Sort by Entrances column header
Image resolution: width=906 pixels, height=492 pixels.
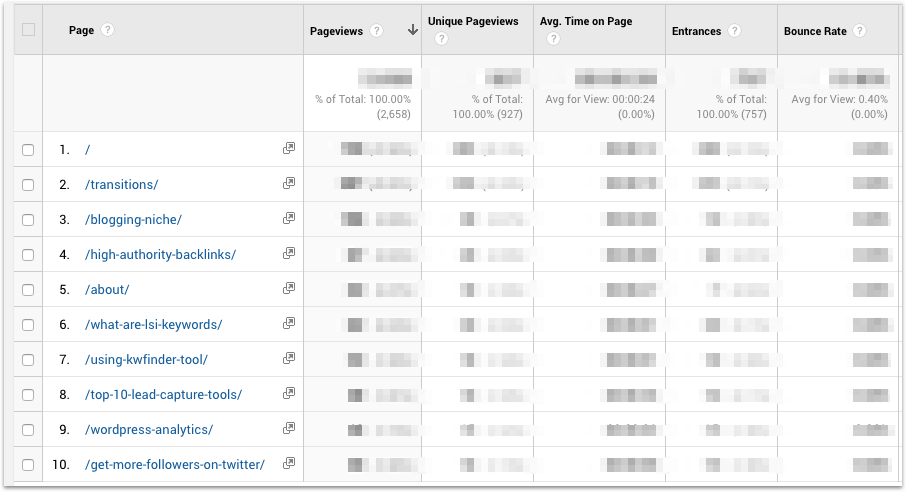pos(697,31)
